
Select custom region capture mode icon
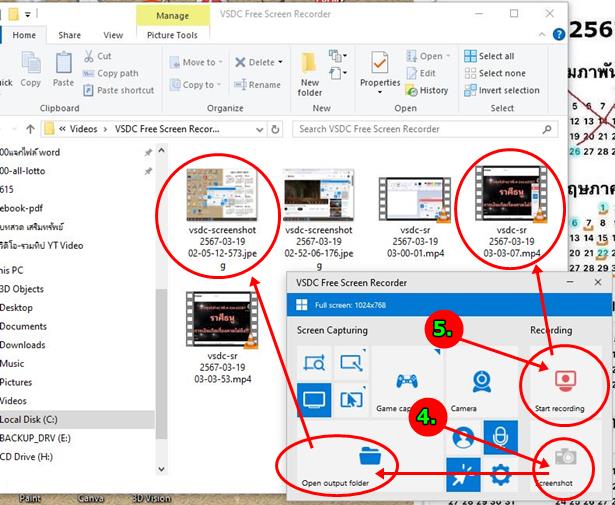point(351,363)
